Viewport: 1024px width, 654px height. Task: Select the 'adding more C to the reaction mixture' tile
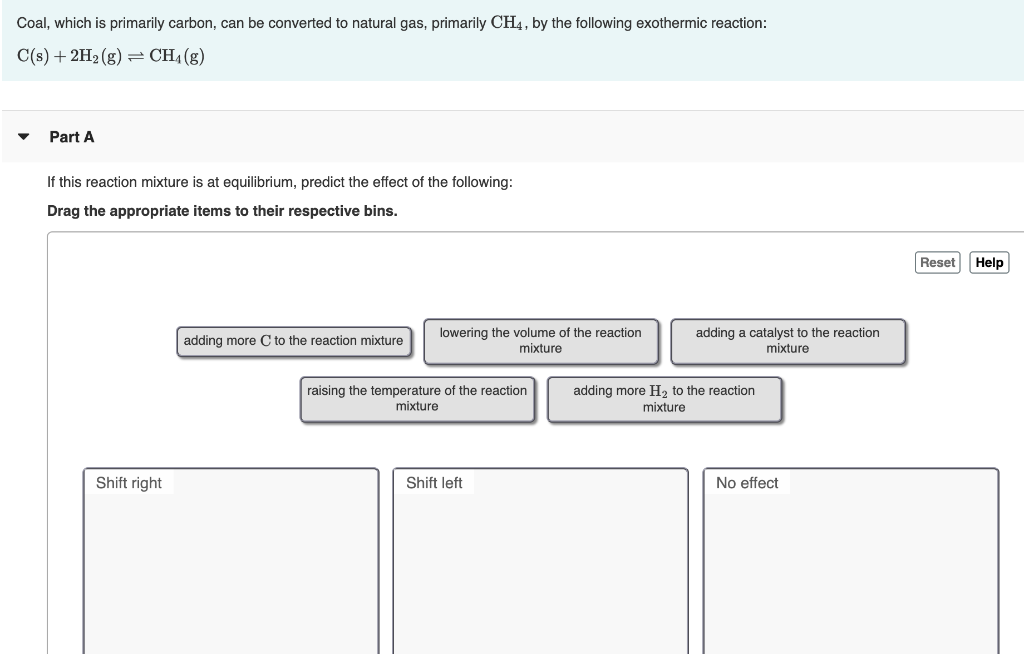point(293,341)
